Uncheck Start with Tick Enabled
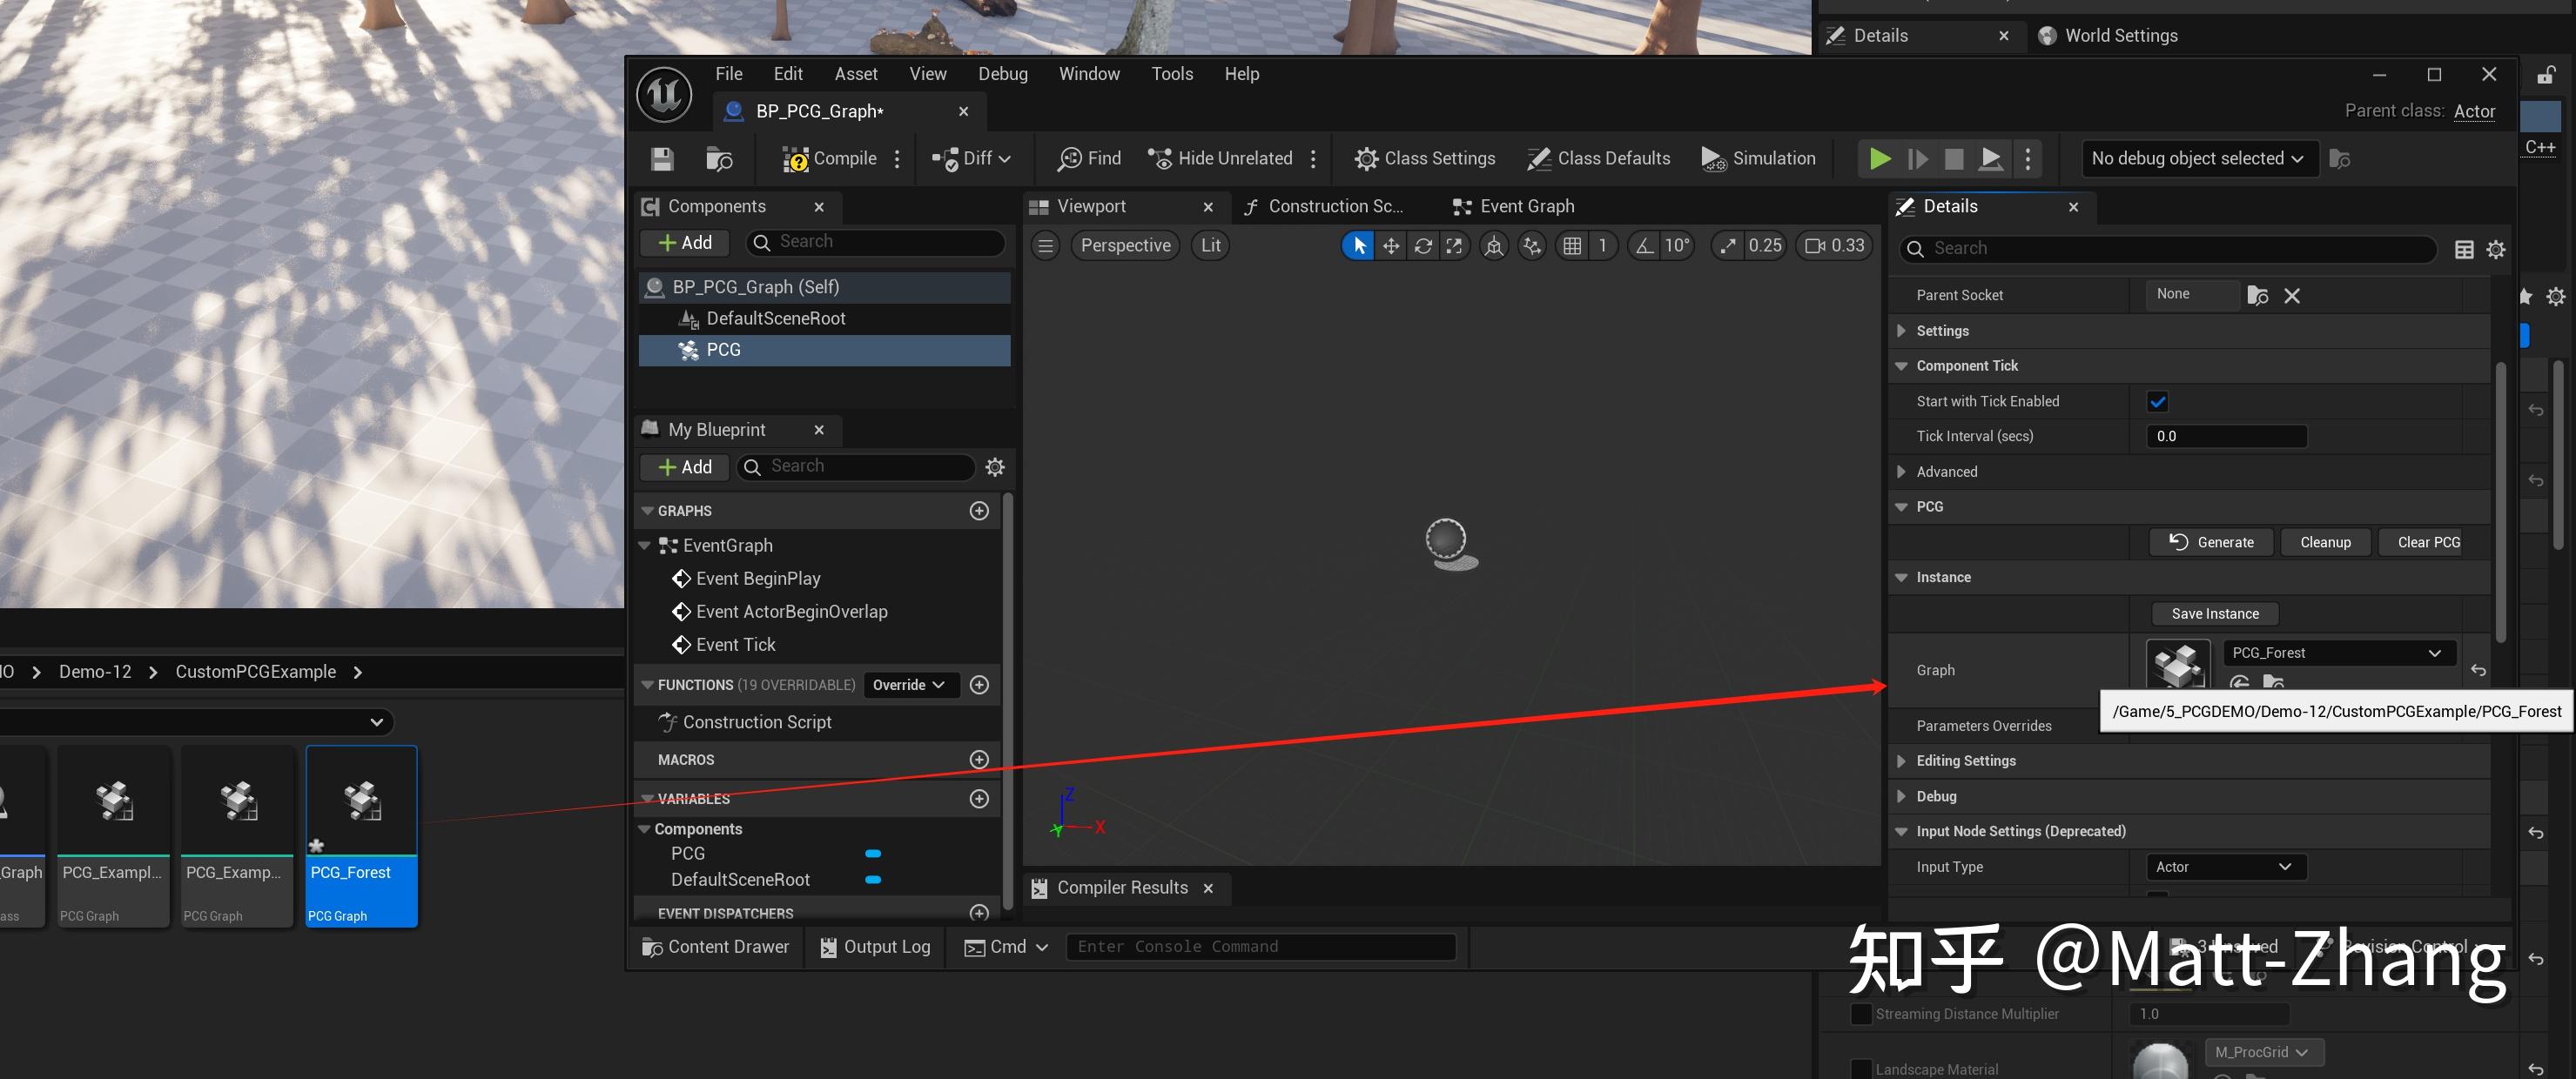Viewport: 2576px width, 1079px height. click(x=2157, y=402)
